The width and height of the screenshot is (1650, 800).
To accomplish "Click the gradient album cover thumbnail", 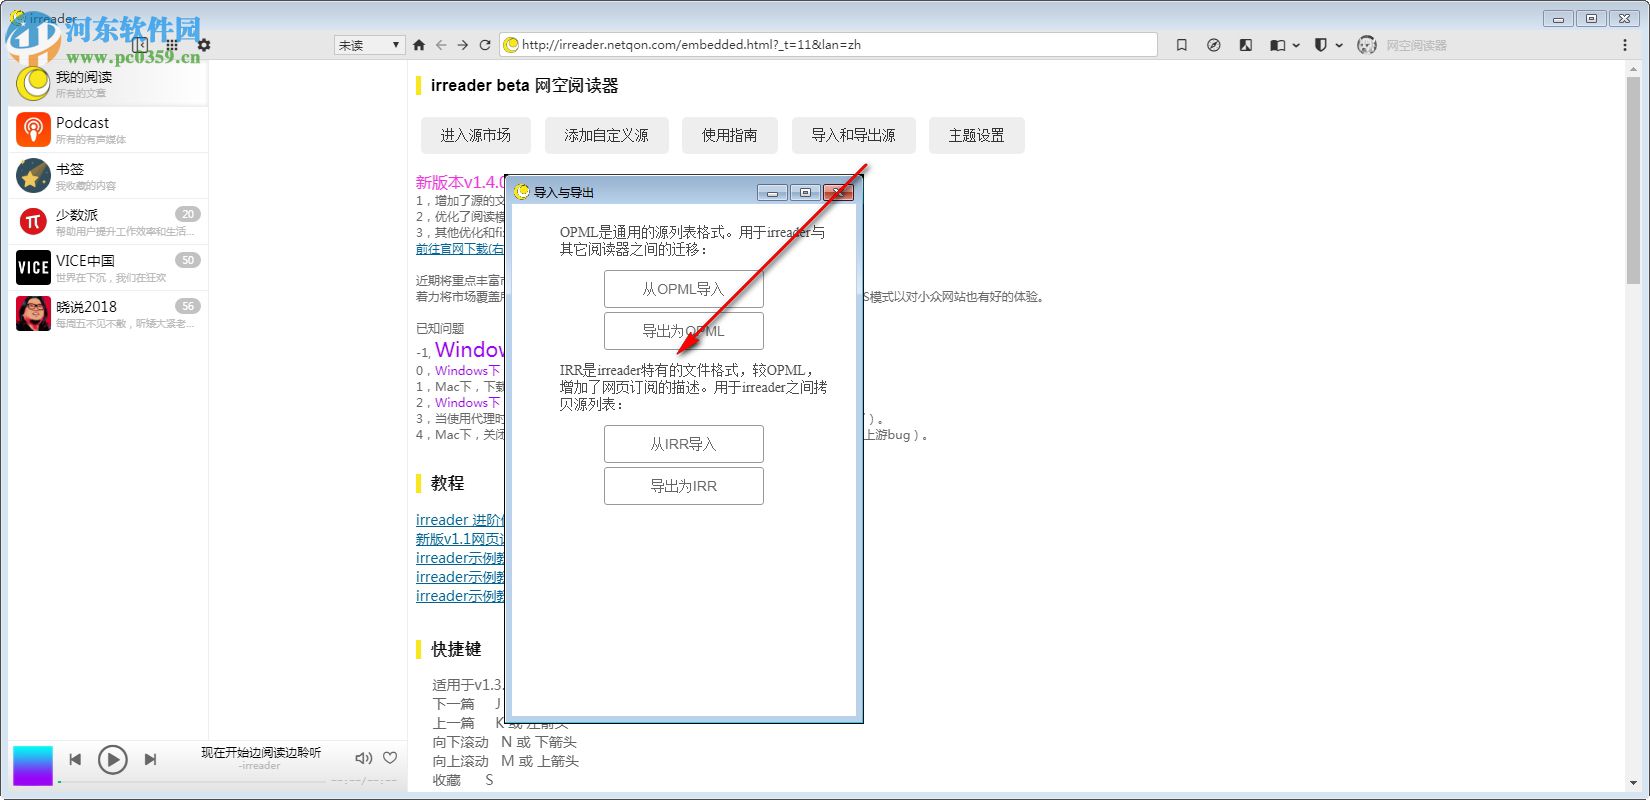I will click(33, 765).
